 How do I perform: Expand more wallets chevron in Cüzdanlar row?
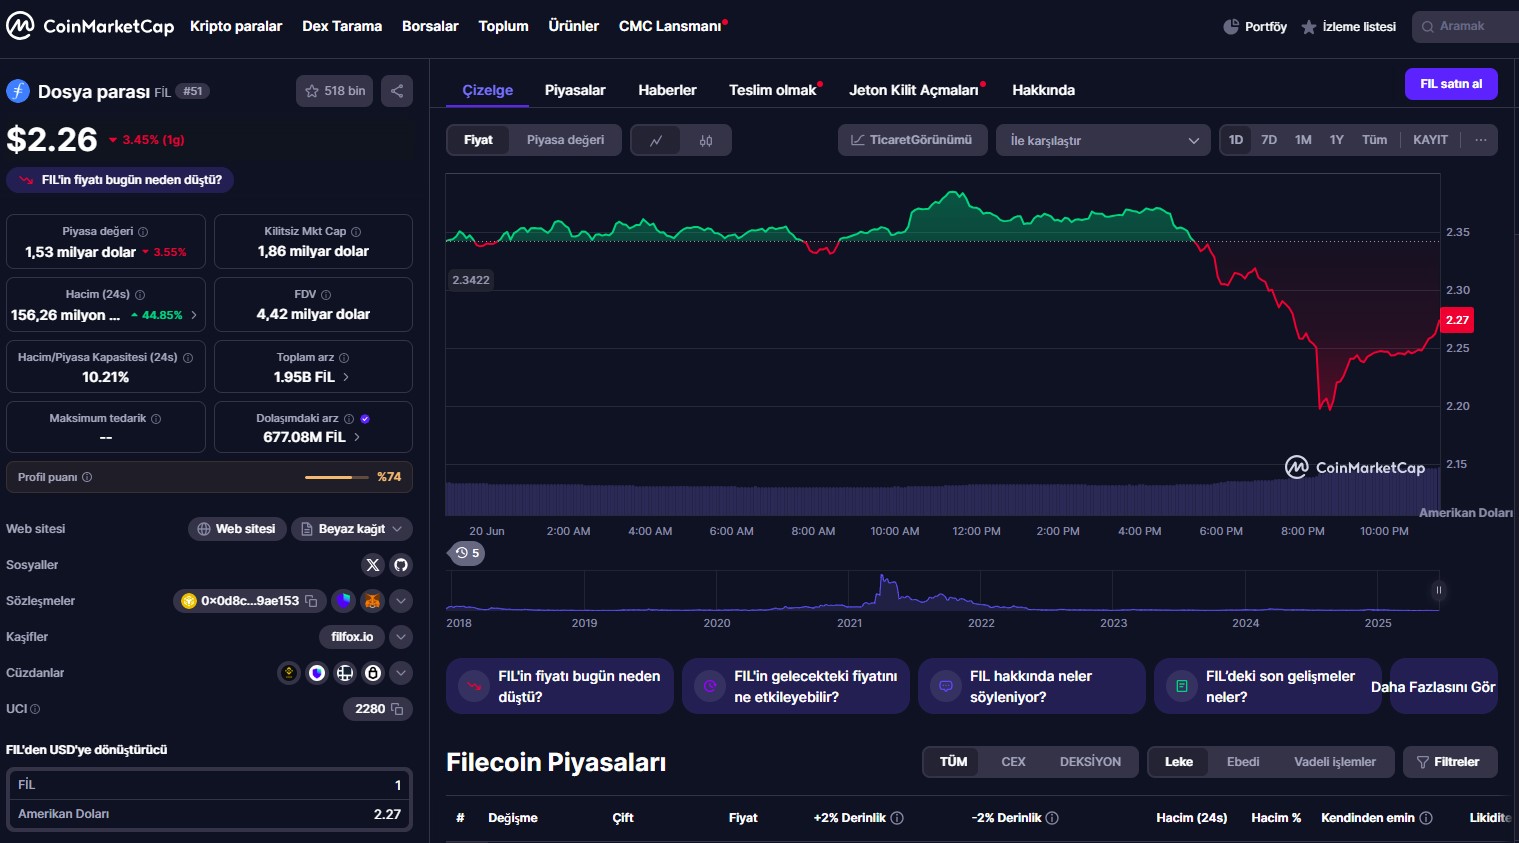(x=401, y=673)
